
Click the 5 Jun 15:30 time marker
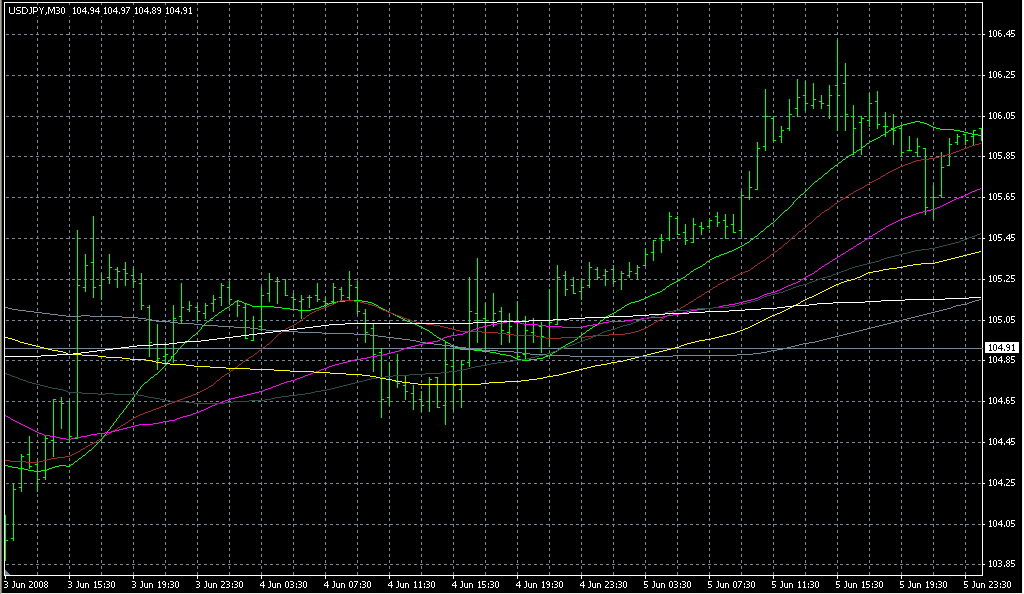861,583
